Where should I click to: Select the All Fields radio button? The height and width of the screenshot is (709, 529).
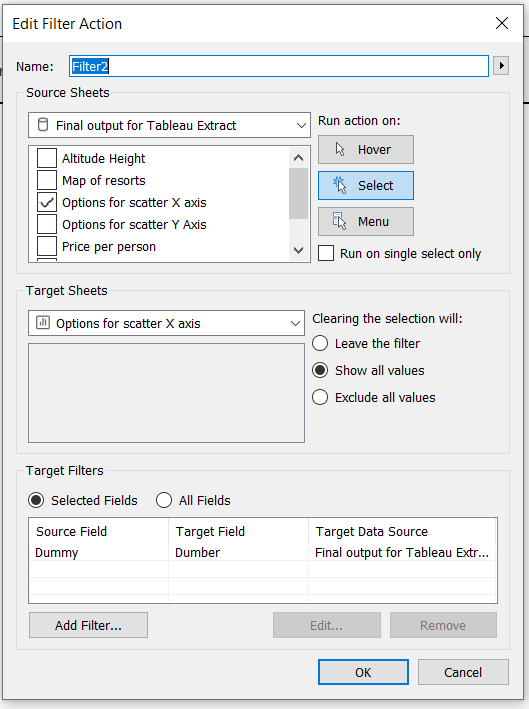164,500
